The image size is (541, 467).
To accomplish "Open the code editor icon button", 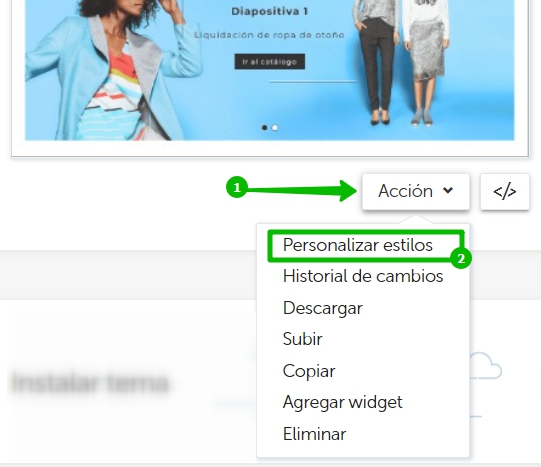I will 505,191.
